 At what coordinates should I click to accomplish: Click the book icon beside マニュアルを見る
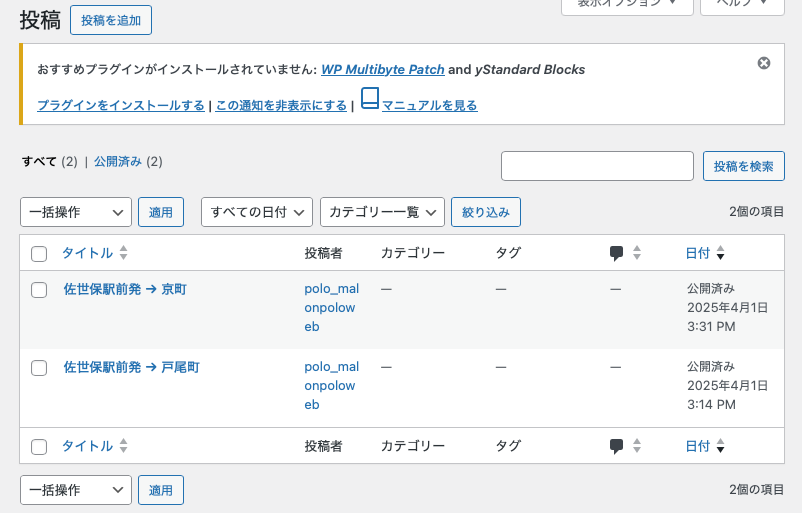[370, 98]
